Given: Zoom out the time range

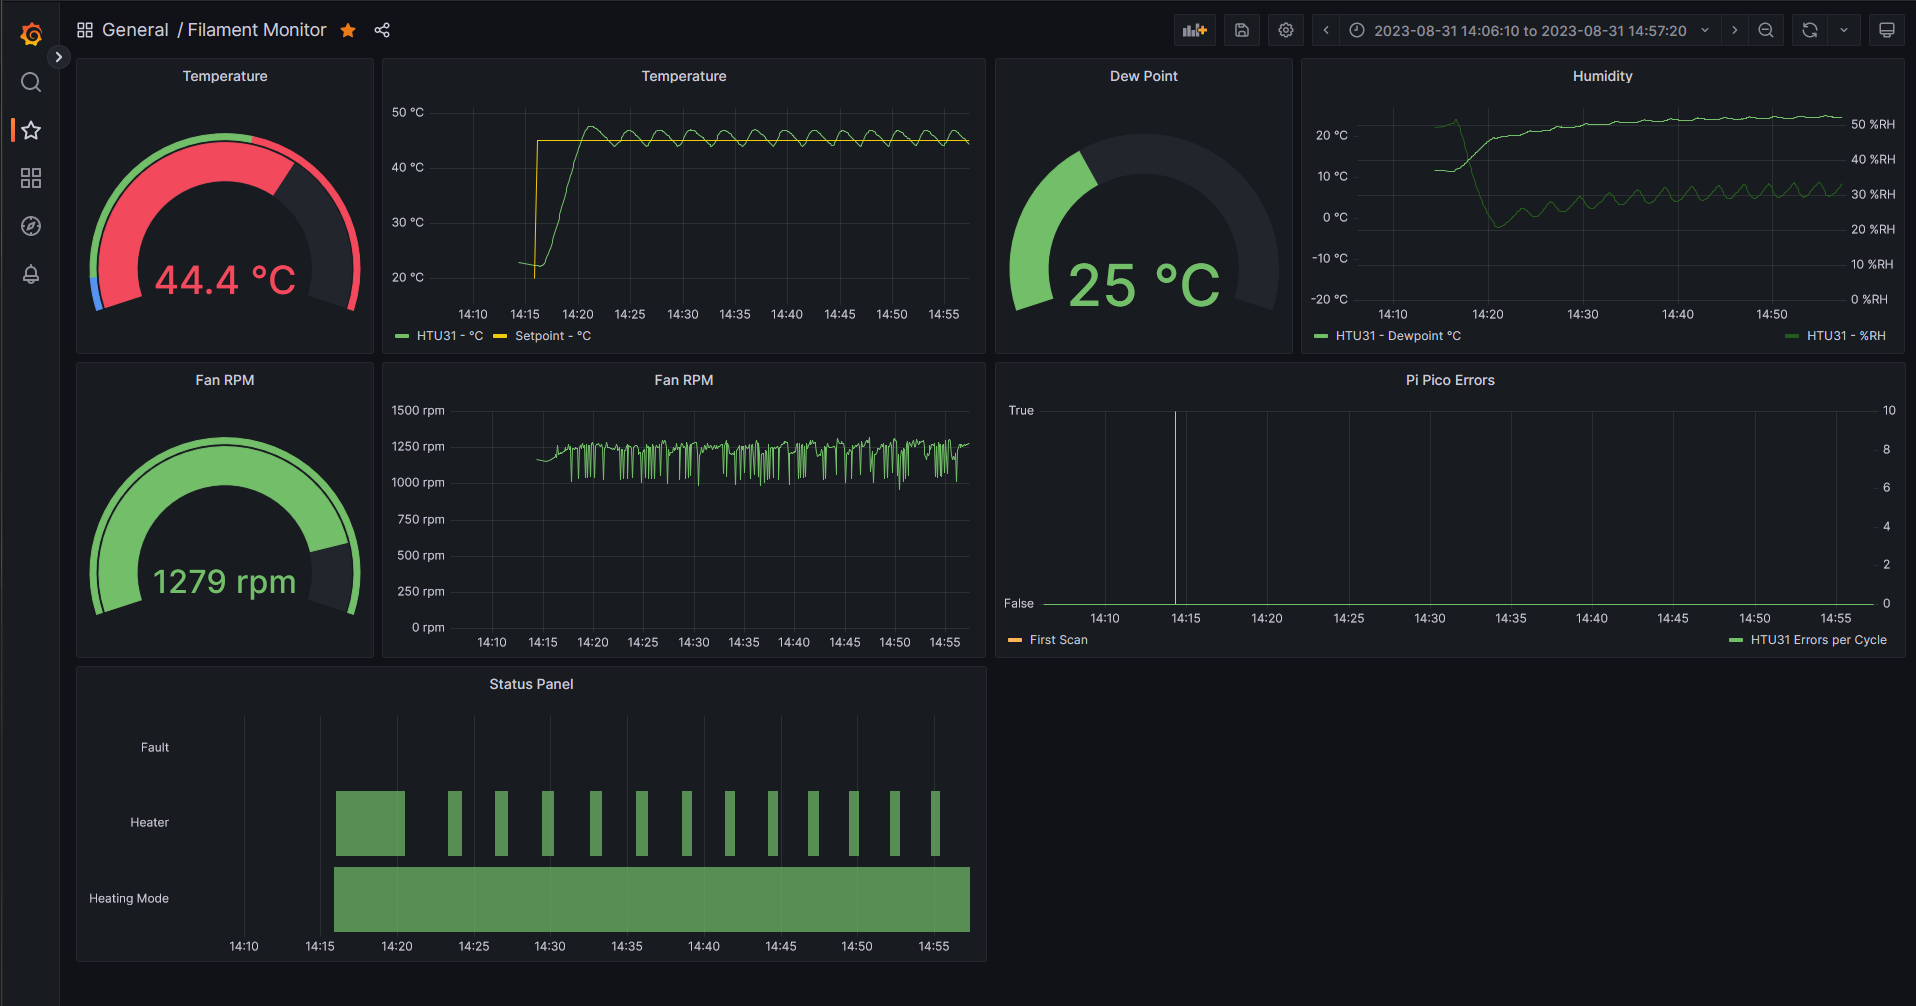Looking at the screenshot, I should [1766, 30].
